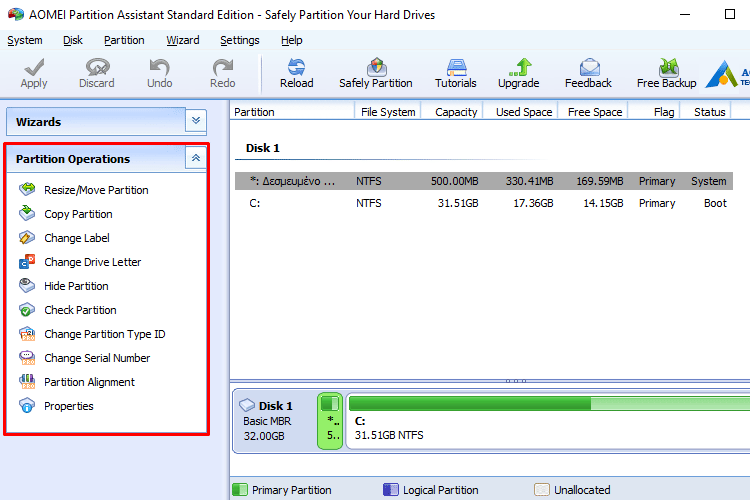Select the Change Serial Number operation
Image resolution: width=750 pixels, height=500 pixels.
(97, 358)
